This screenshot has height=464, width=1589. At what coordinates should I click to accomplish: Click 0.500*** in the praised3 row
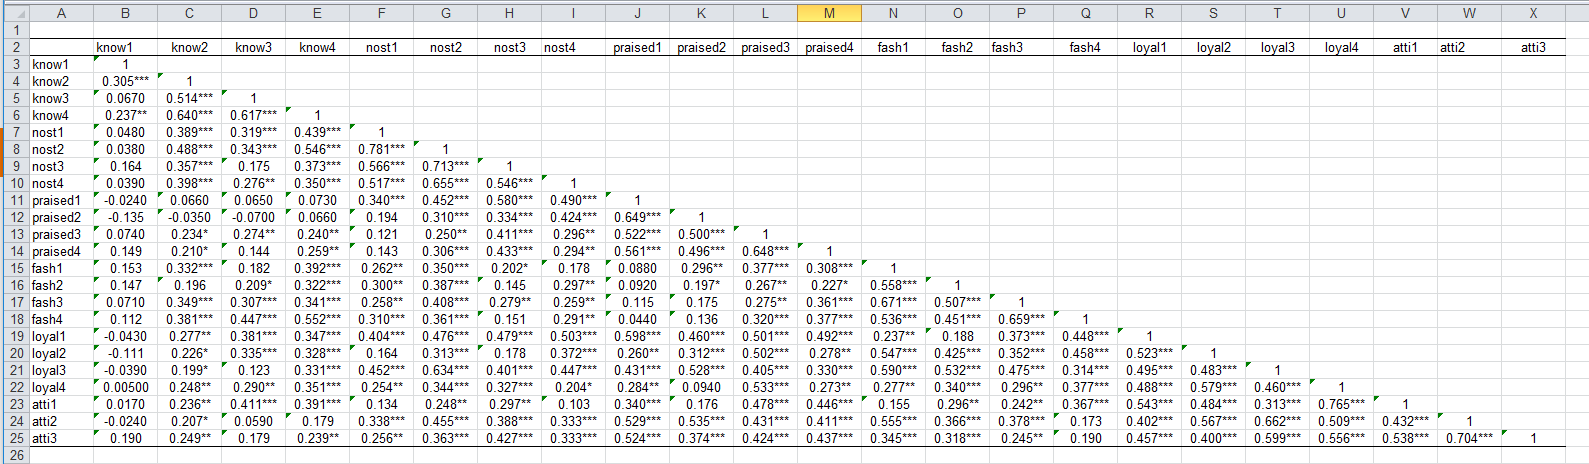[x=701, y=234]
